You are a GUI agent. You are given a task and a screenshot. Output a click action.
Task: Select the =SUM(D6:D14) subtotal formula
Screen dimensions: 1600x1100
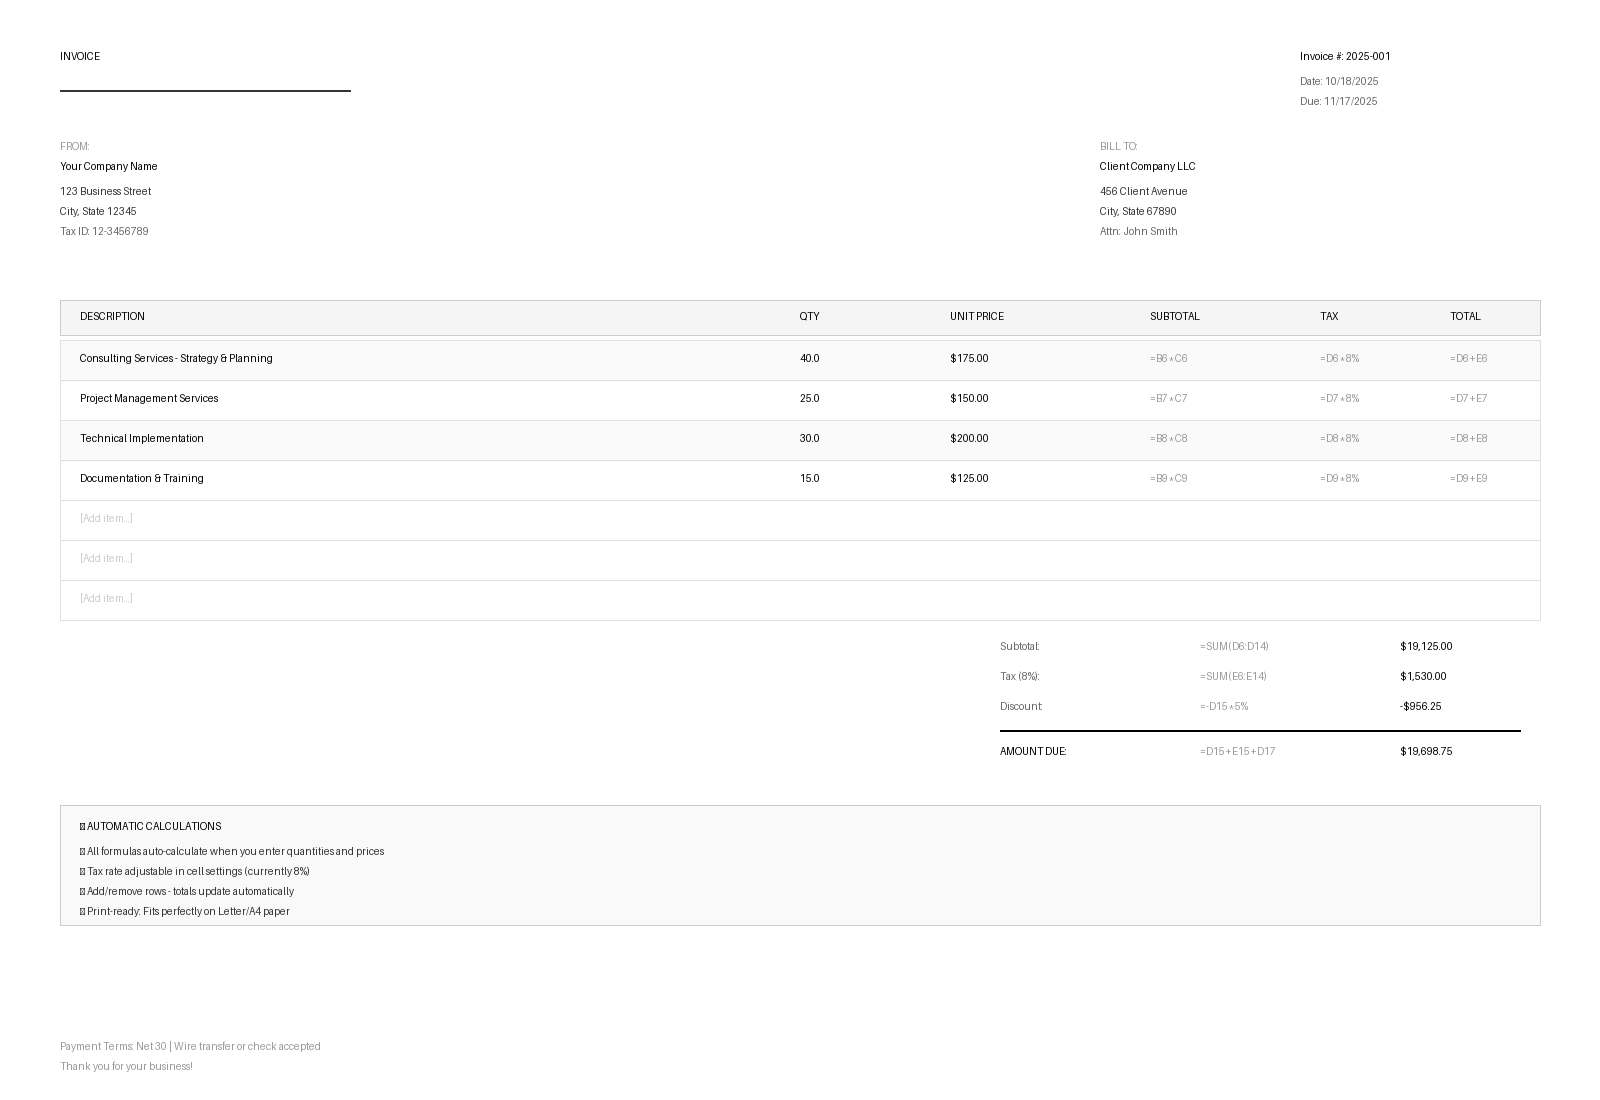(1234, 647)
